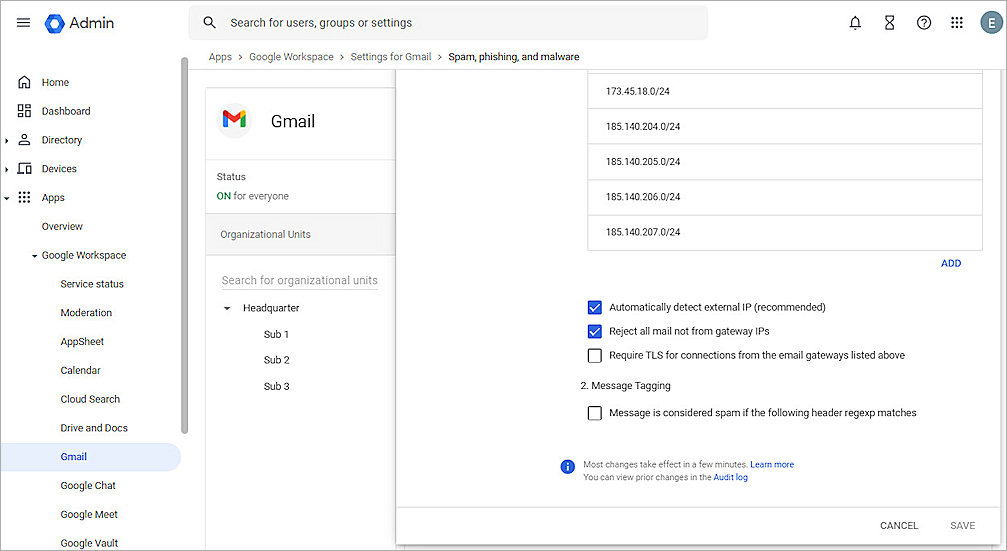Open Google Chat in the sidebar
Image resolution: width=1007 pixels, height=551 pixels.
[x=88, y=486]
